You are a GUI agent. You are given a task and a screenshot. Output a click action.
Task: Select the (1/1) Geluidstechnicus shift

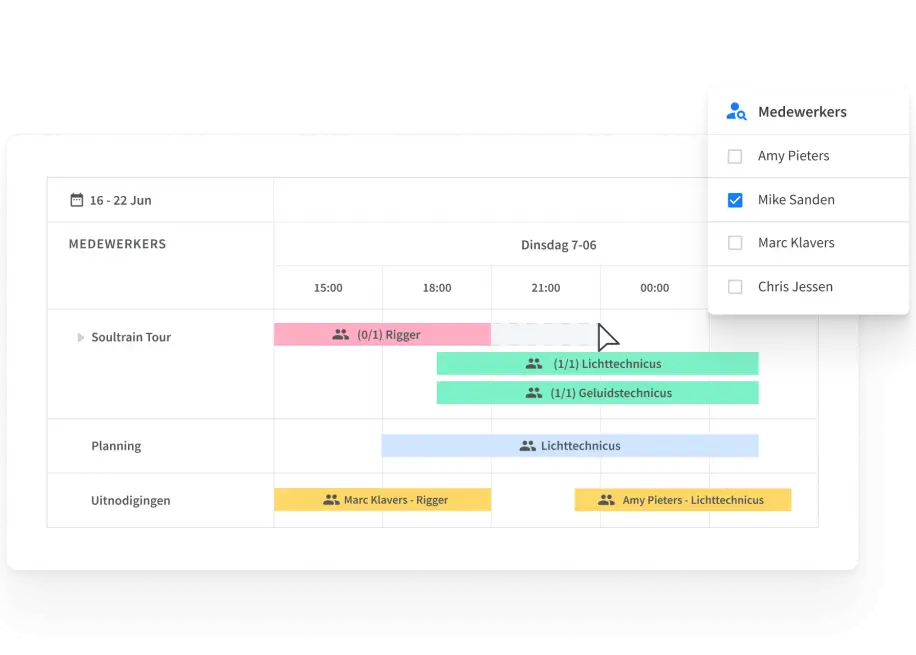pyautogui.click(x=598, y=393)
